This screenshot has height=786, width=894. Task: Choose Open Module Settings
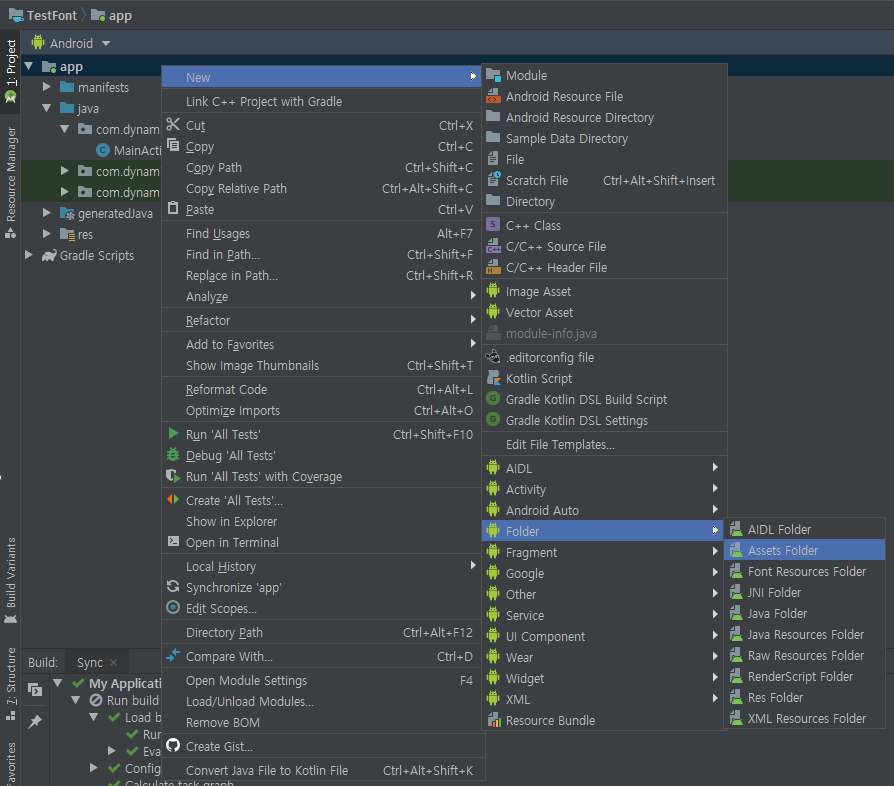coord(322,680)
